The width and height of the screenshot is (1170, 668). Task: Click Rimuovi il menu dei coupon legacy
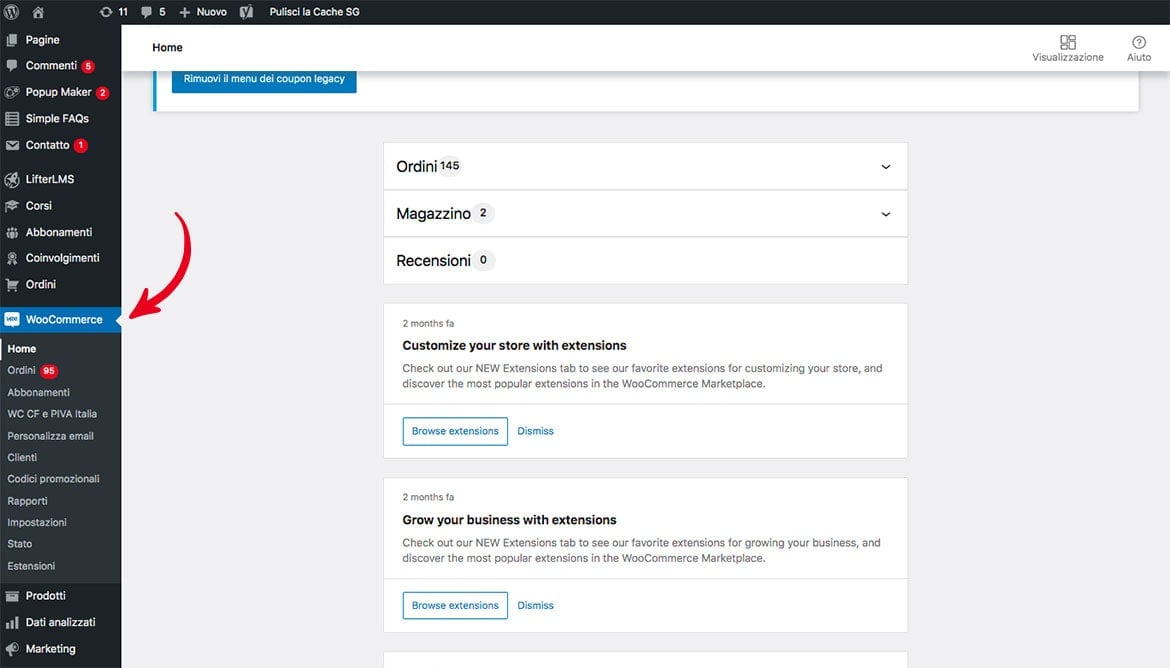tap(264, 79)
